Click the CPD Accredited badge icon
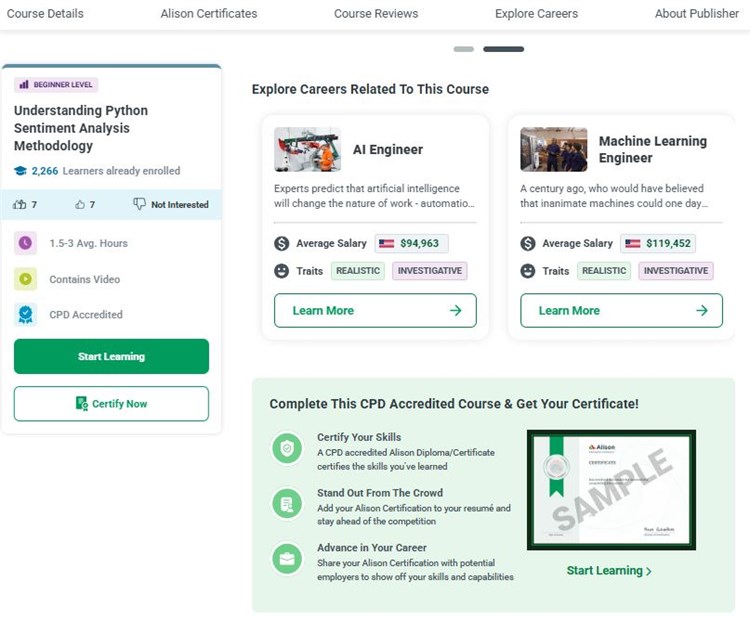 (x=25, y=314)
